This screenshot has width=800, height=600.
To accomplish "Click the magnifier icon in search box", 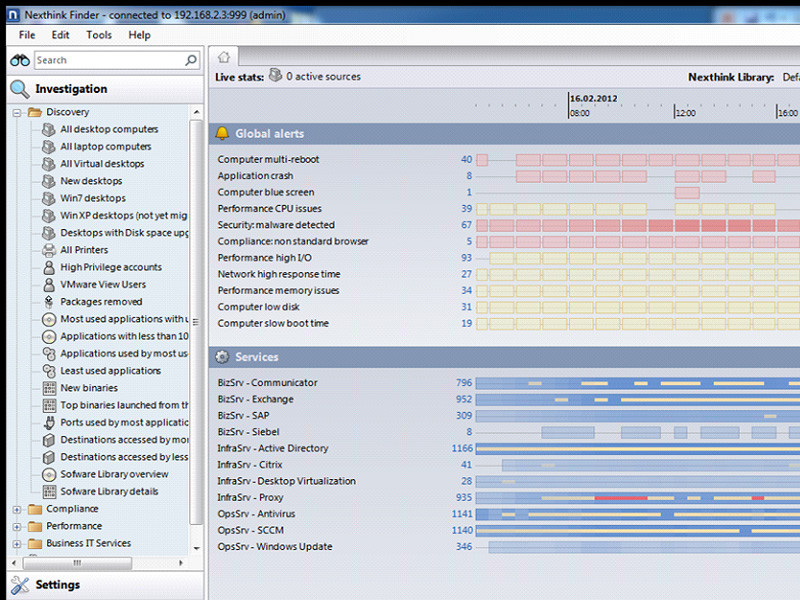I will [191, 60].
